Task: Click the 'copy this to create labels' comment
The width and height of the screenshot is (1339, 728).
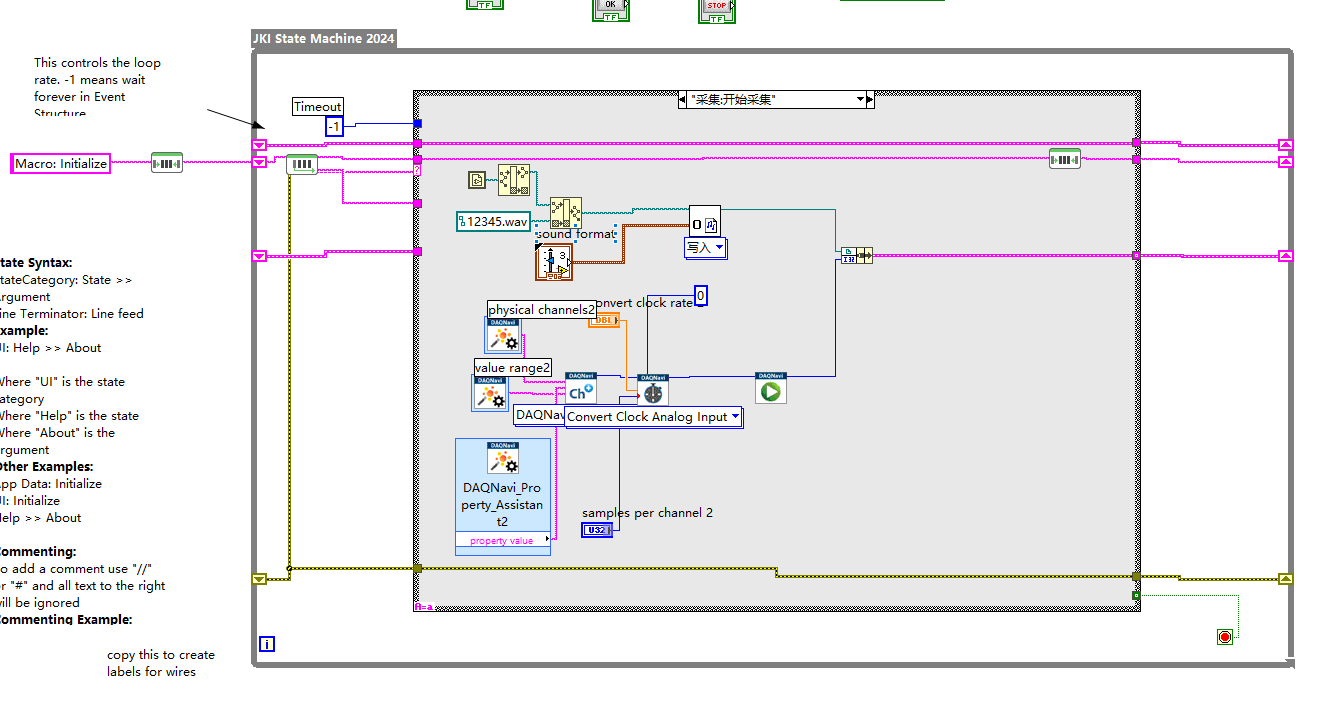Action: pyautogui.click(x=161, y=663)
